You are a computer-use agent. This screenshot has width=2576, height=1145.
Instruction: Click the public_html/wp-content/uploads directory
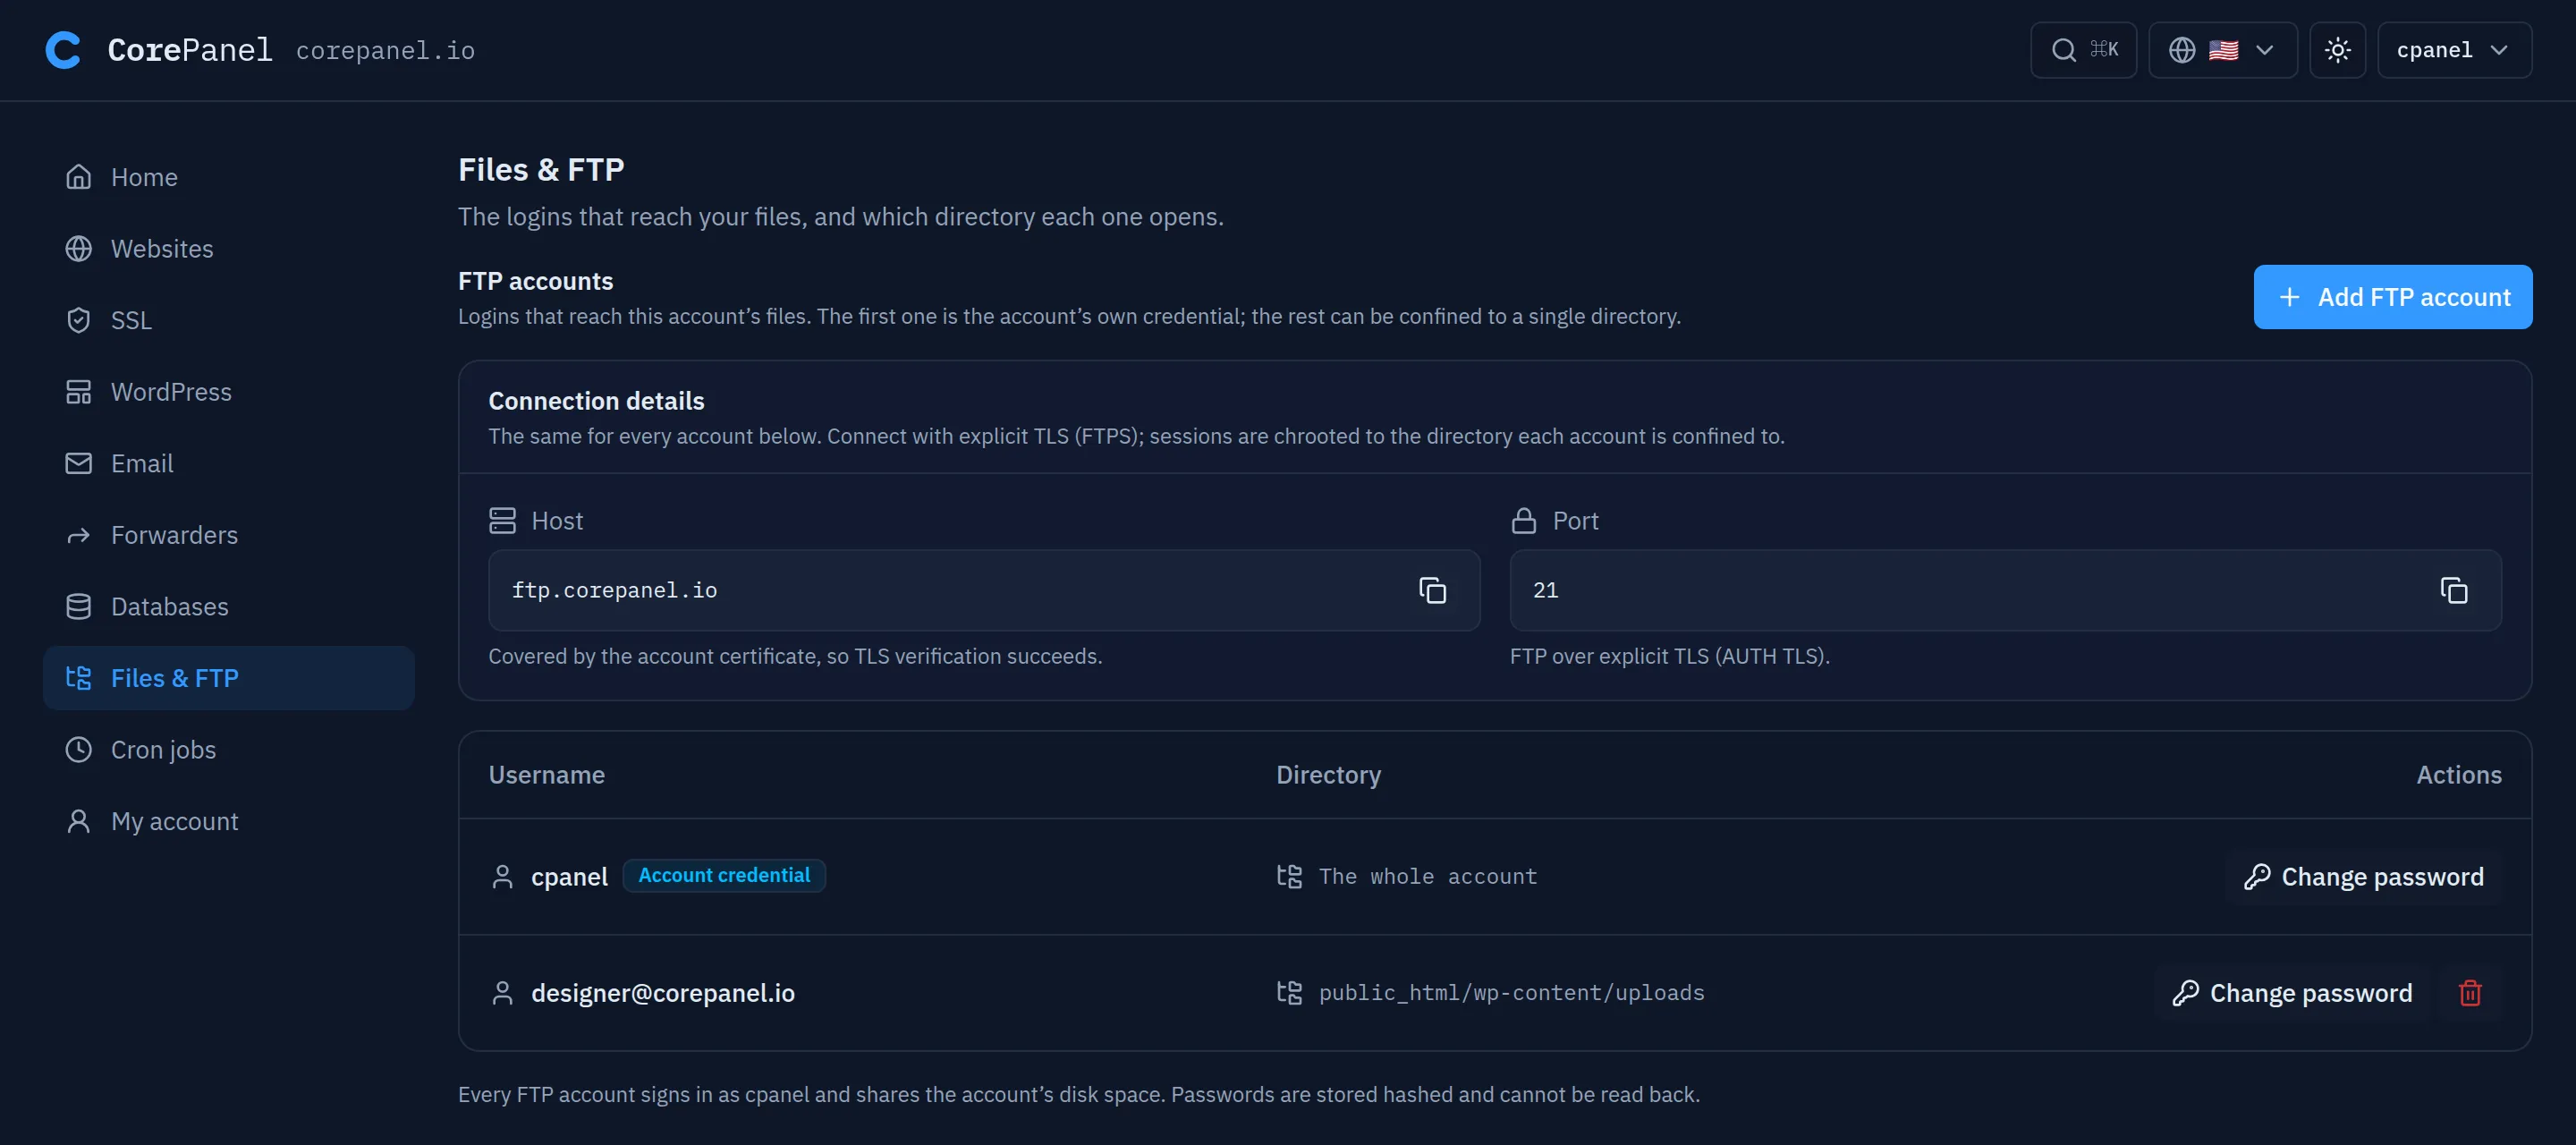pos(1511,993)
